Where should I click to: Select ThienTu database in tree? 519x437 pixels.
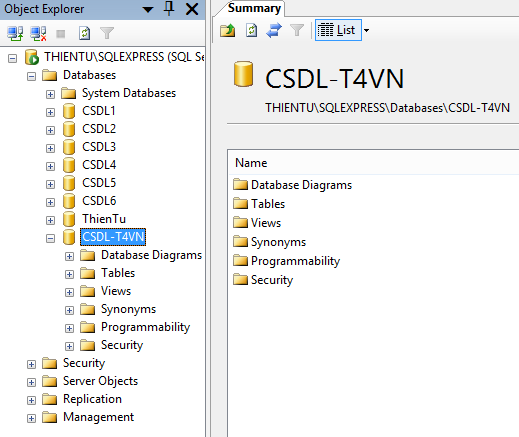[104, 219]
